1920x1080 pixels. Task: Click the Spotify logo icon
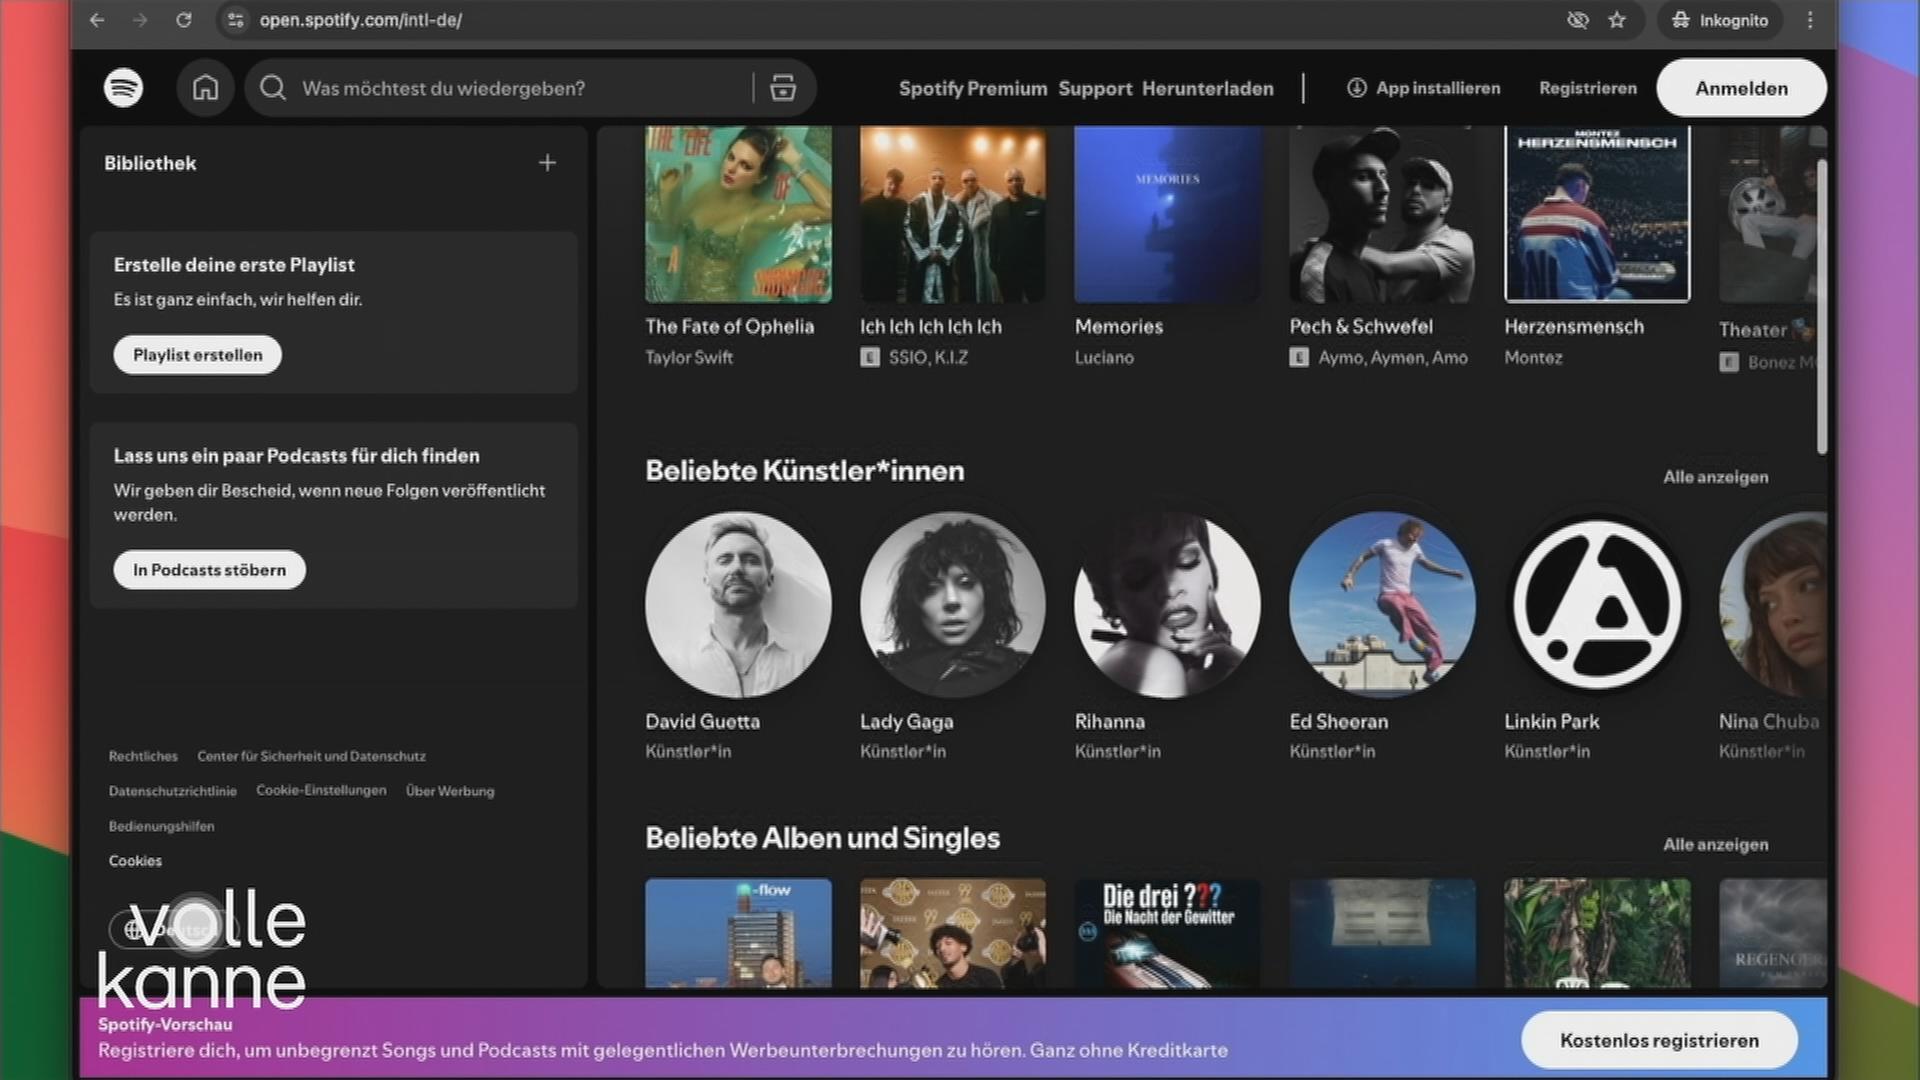click(x=123, y=88)
